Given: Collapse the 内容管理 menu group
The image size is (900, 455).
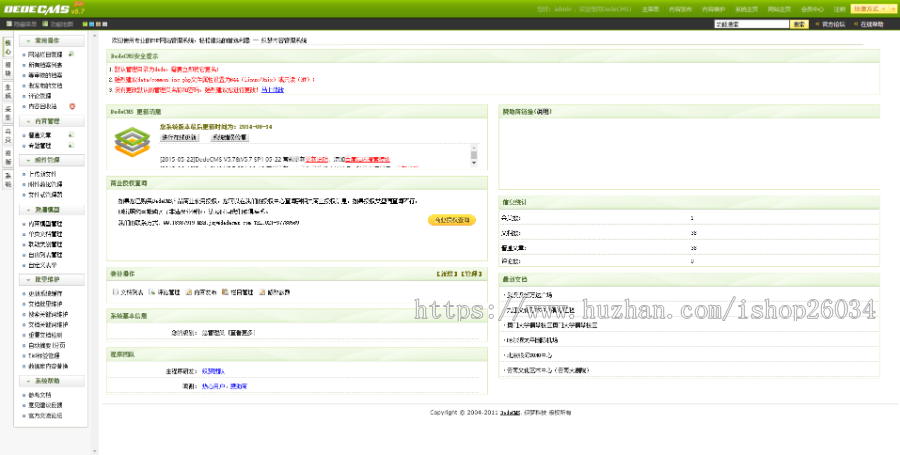Looking at the screenshot, I should (52, 121).
